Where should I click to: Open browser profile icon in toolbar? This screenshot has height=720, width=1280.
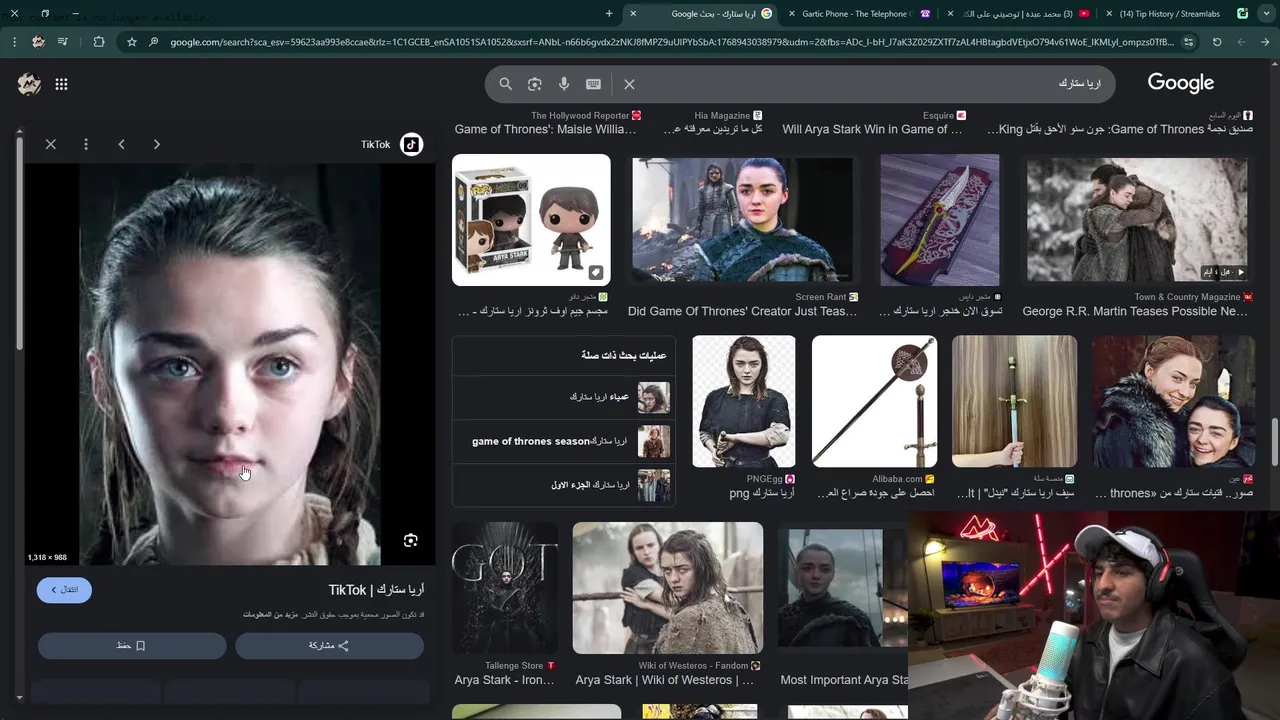pos(38,42)
